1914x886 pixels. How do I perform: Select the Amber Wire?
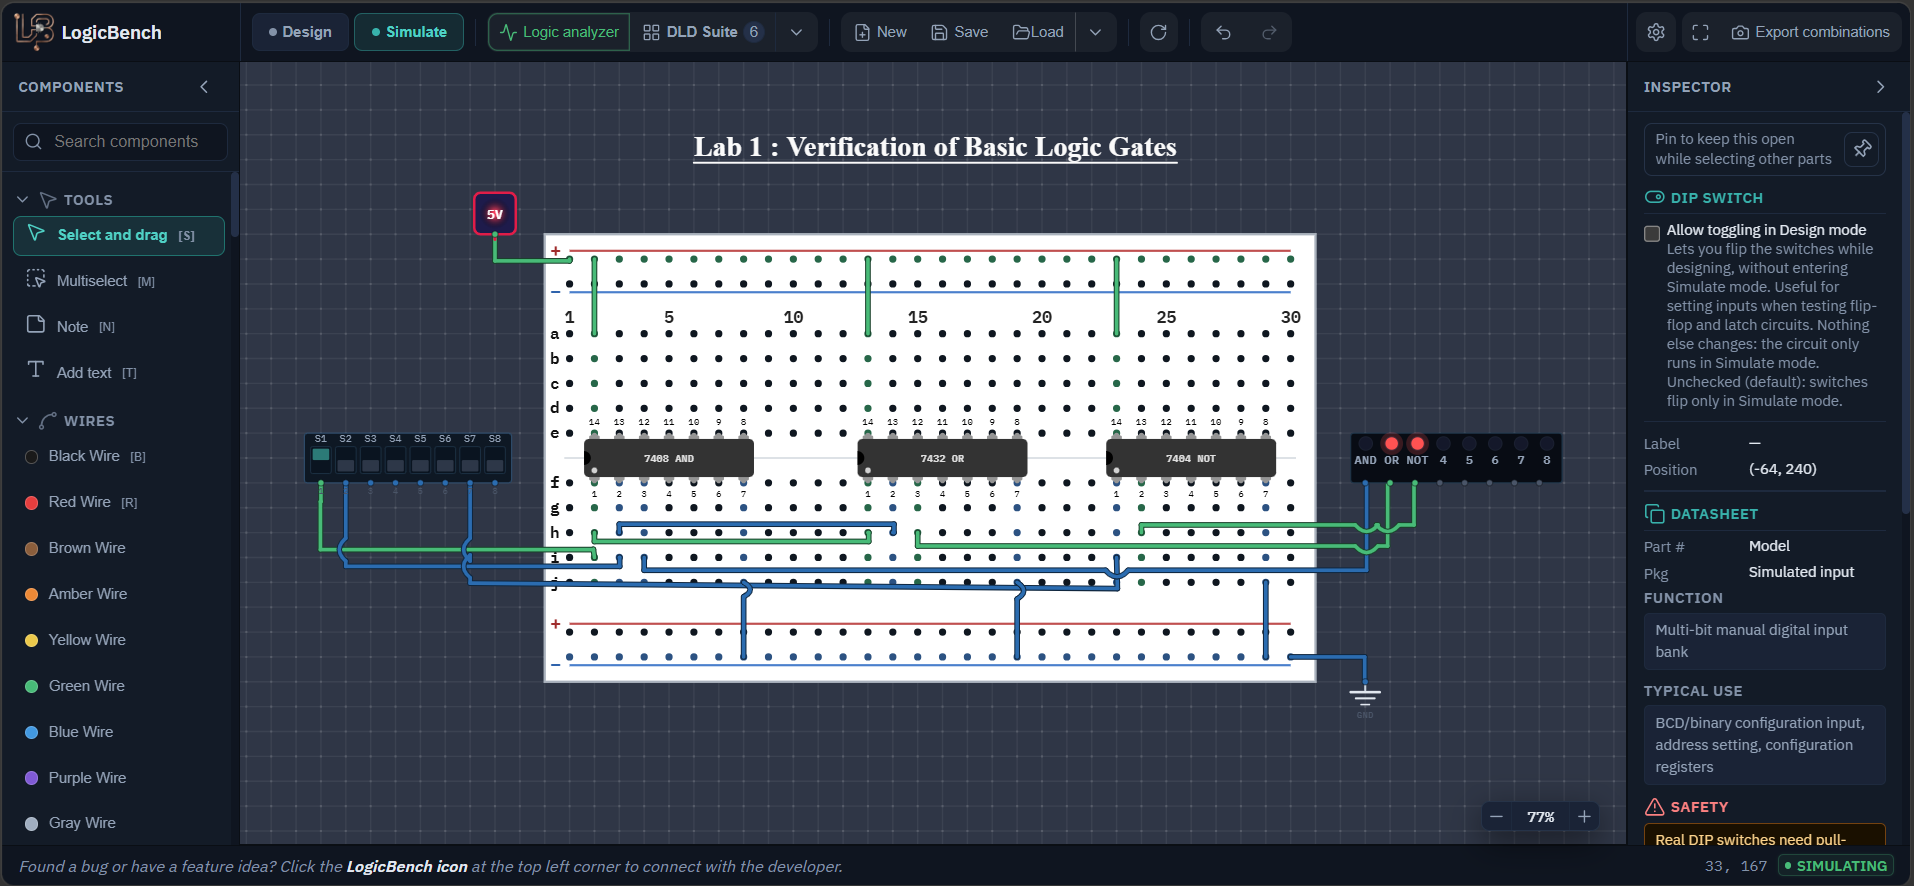coord(119,594)
